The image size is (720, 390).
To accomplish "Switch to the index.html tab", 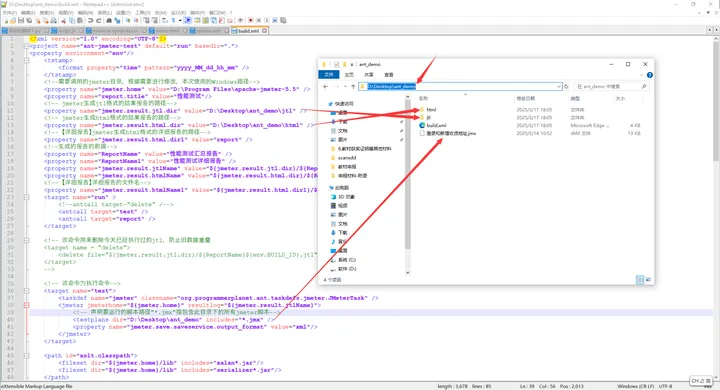I will point(168,31).
